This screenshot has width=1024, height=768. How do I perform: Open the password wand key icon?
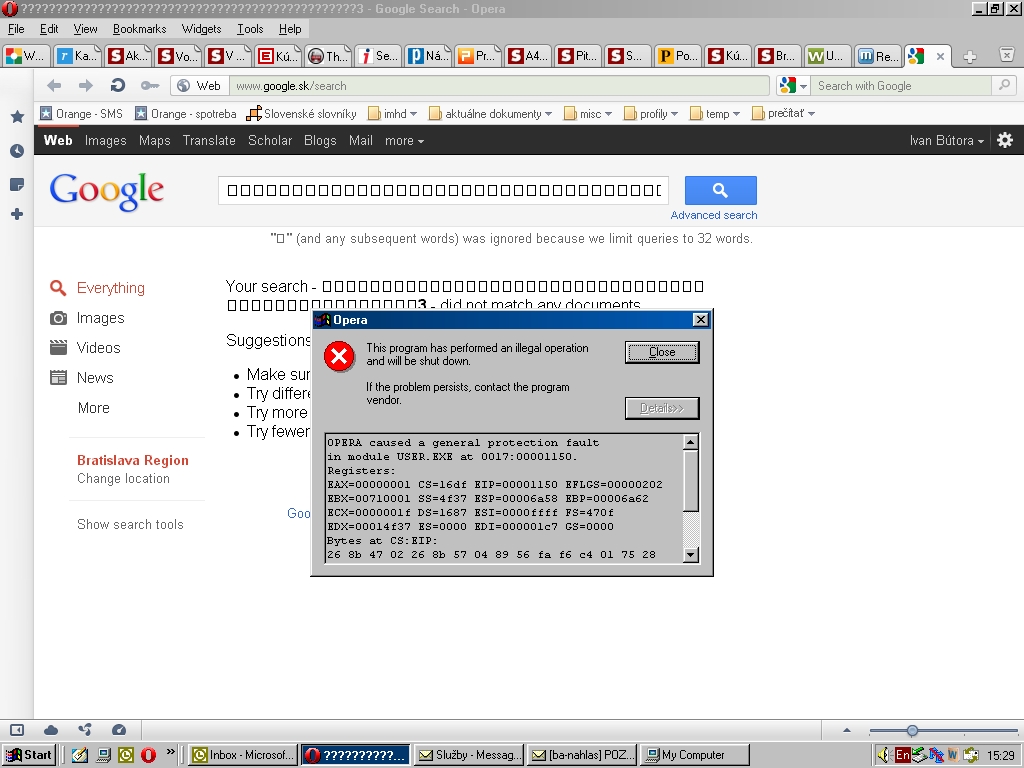pos(150,86)
